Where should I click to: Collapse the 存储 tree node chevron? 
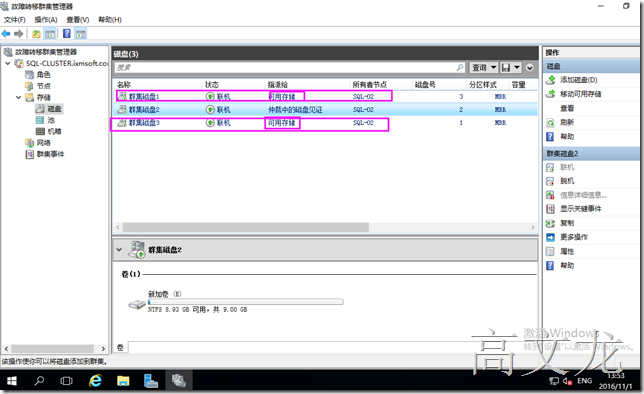tap(18, 97)
